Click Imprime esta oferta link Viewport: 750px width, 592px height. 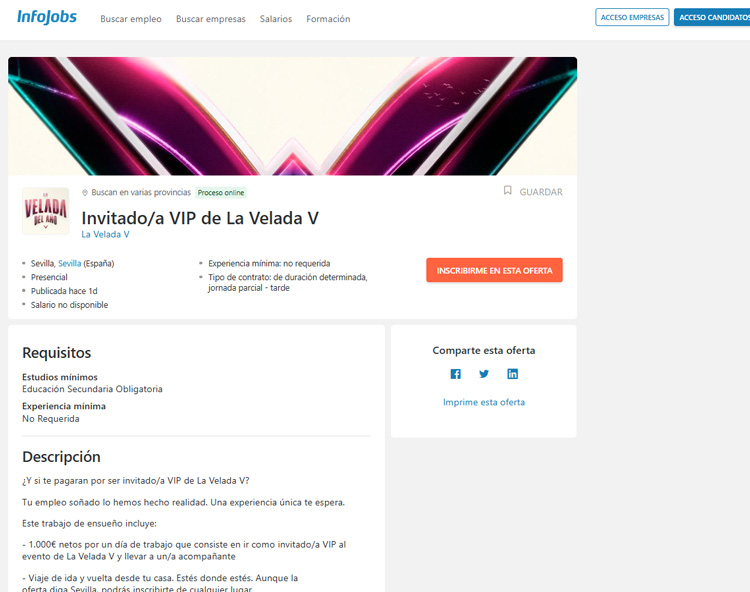(x=484, y=402)
